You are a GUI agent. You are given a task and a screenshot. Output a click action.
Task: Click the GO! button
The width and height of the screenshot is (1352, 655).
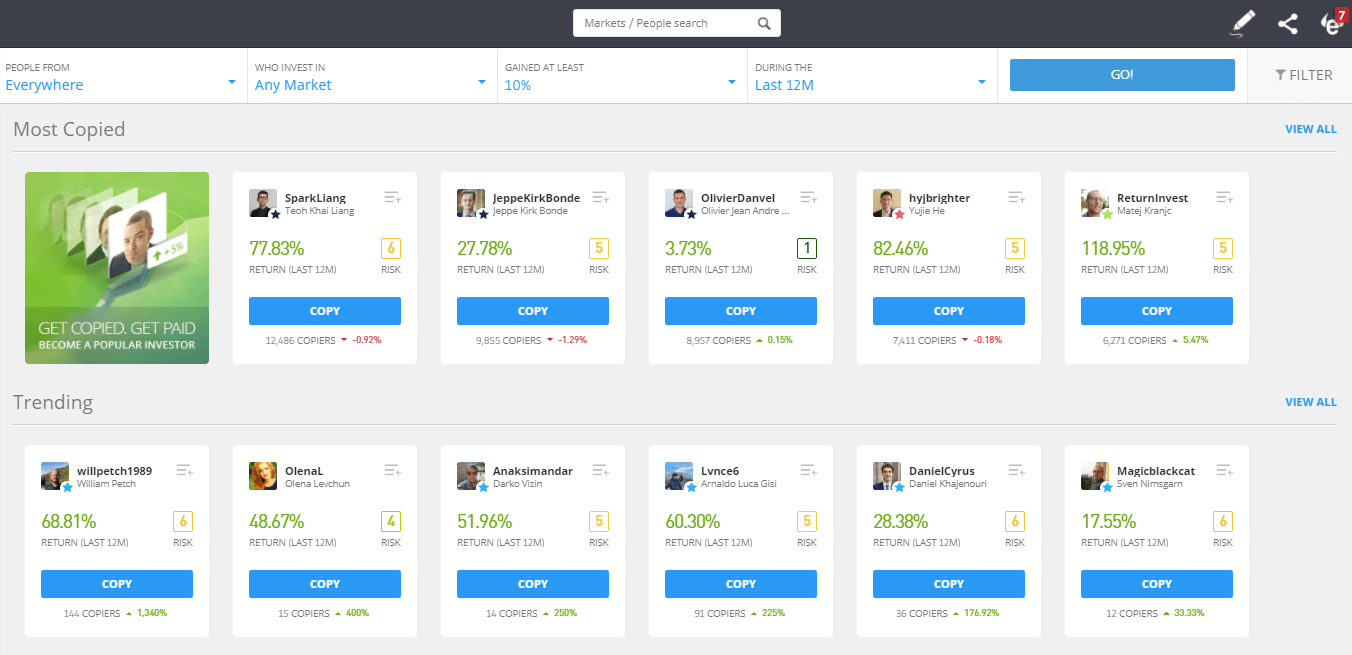[x=1122, y=75]
